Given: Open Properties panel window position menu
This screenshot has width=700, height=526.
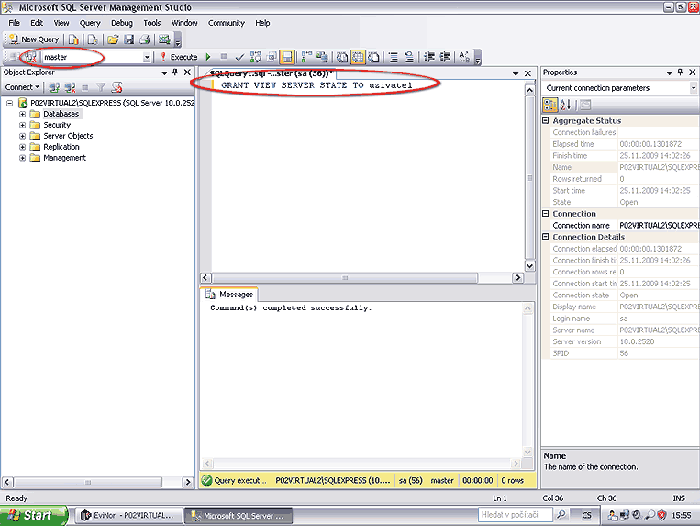Looking at the screenshot, I should click(669, 73).
